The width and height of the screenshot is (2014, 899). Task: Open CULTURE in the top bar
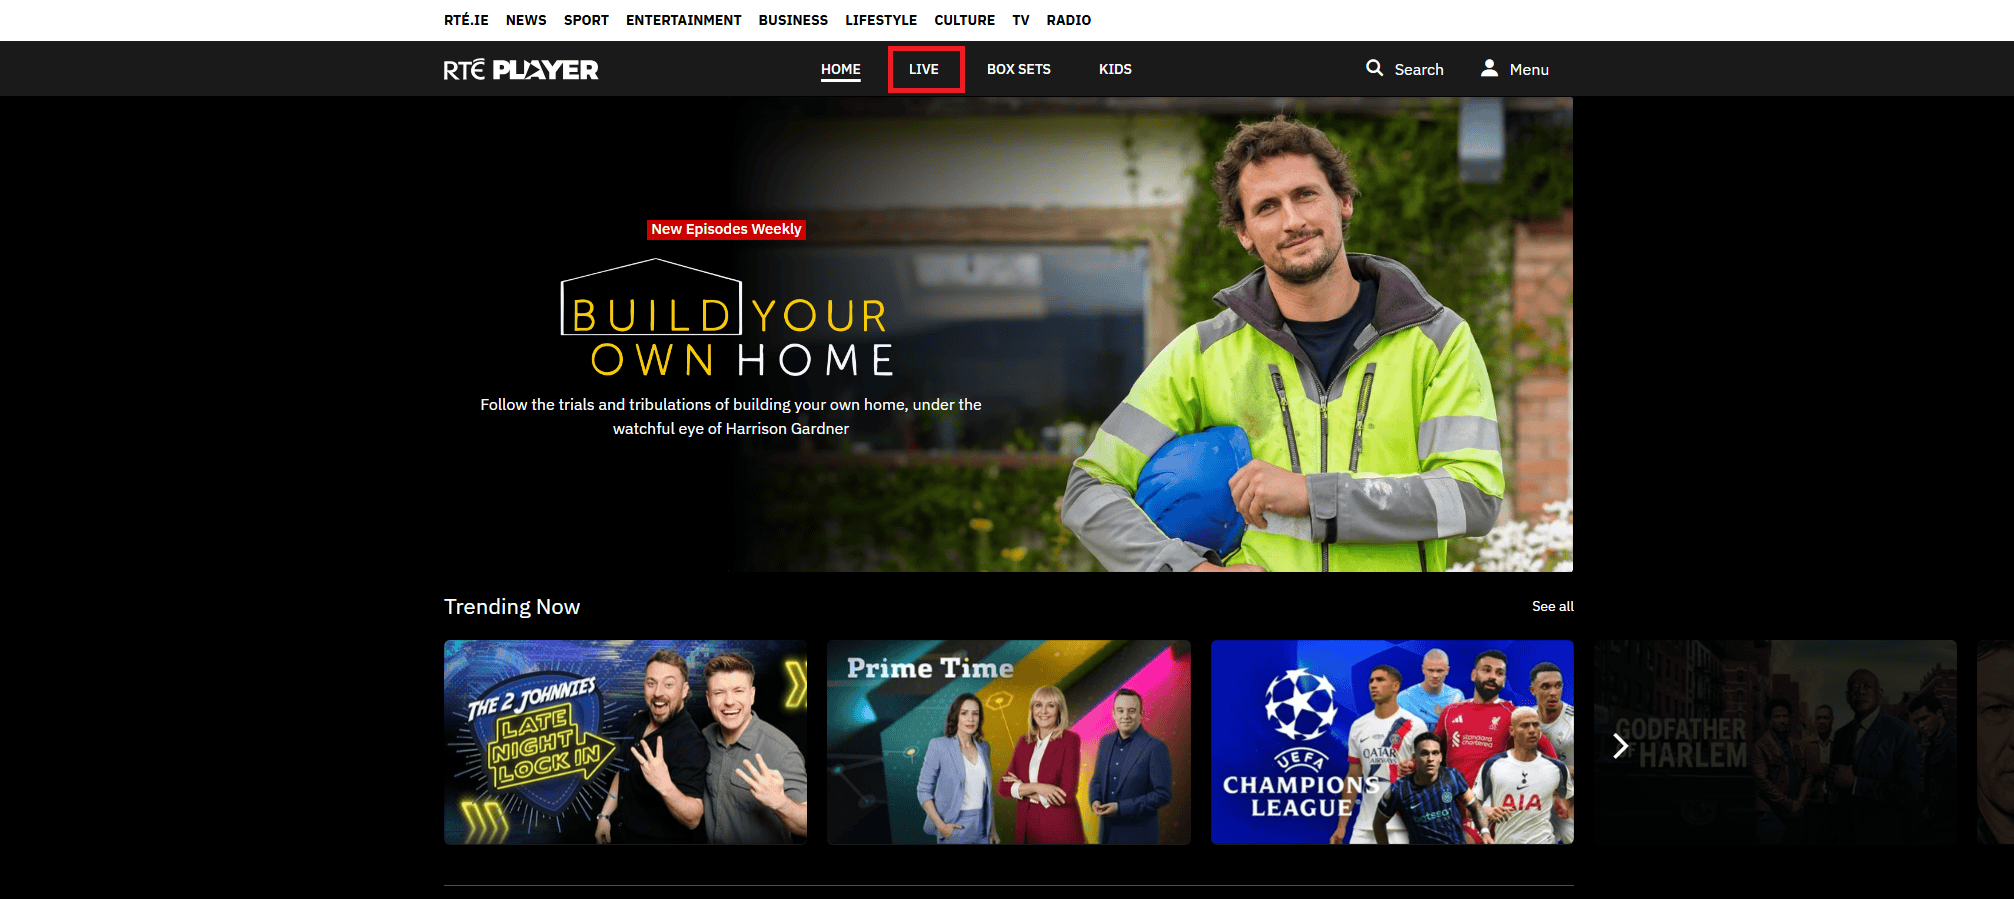964,20
